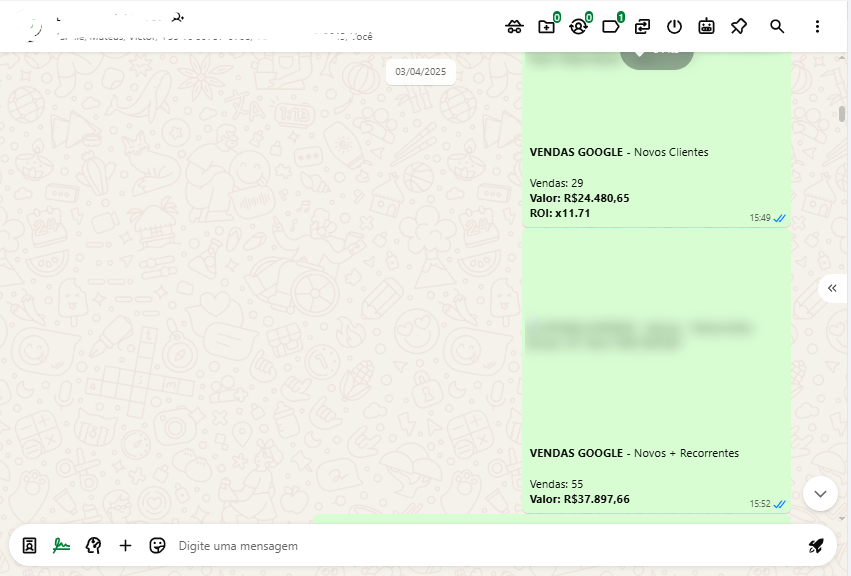Click the contact card icon by message box

click(30, 545)
